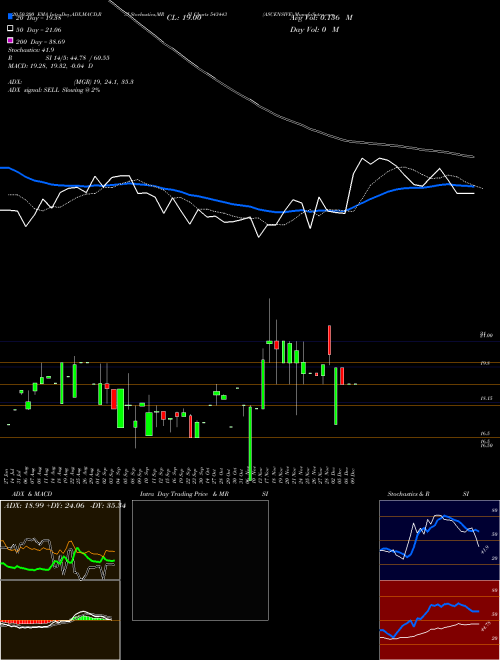Click the white 50 Day EMA legend swatch
This screenshot has height=660, width=500.
(x=10, y=29)
